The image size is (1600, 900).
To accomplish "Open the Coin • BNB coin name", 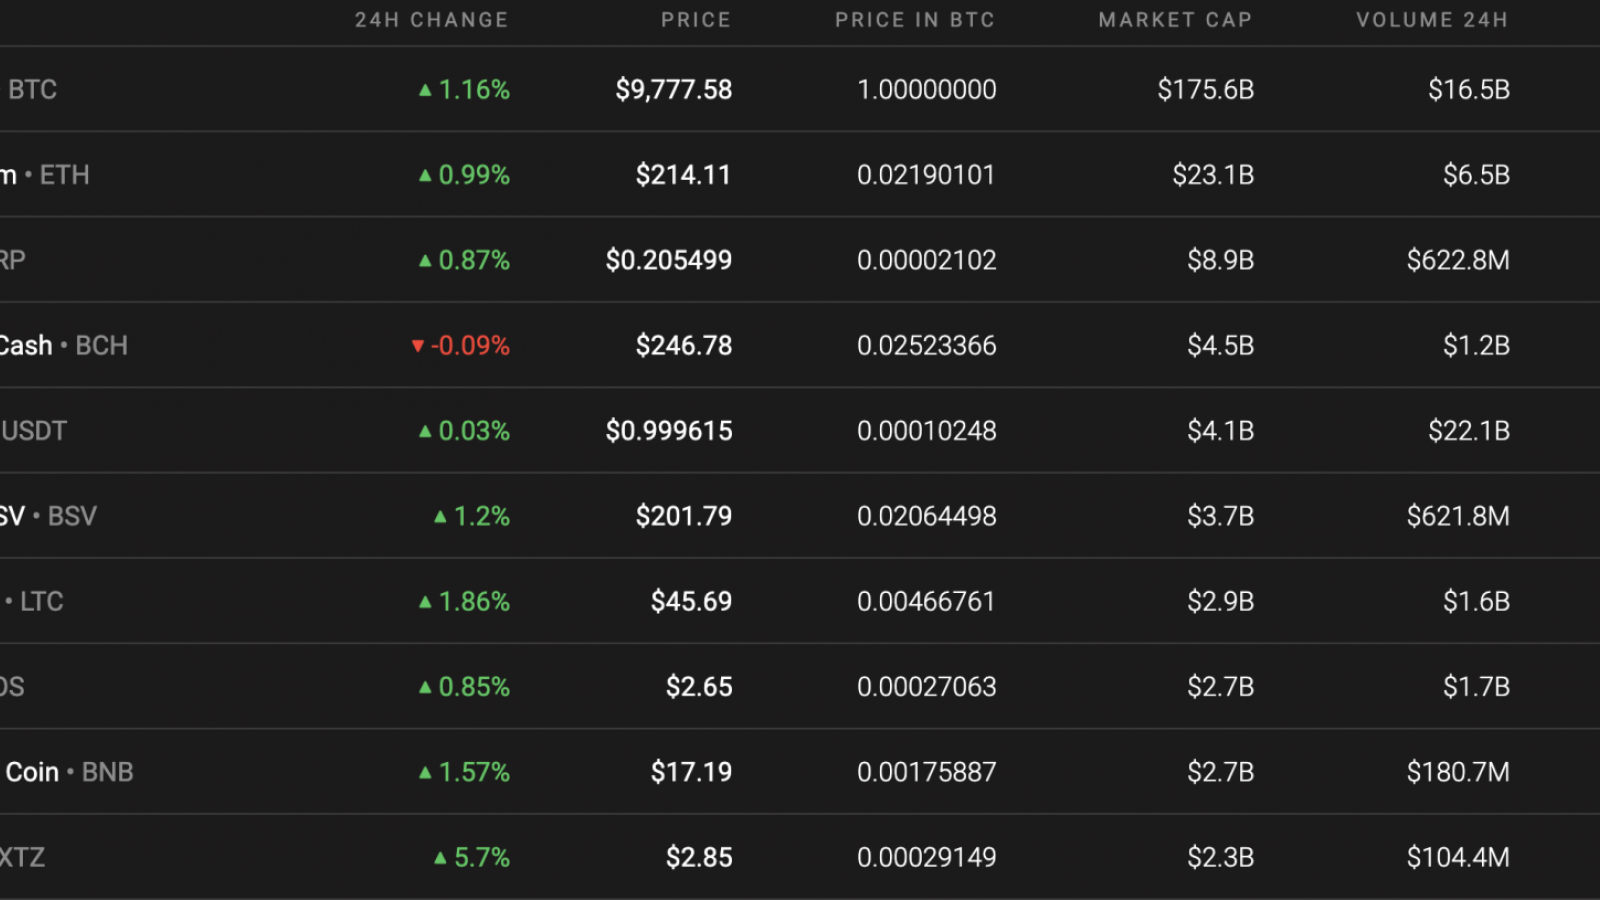I will (x=69, y=772).
